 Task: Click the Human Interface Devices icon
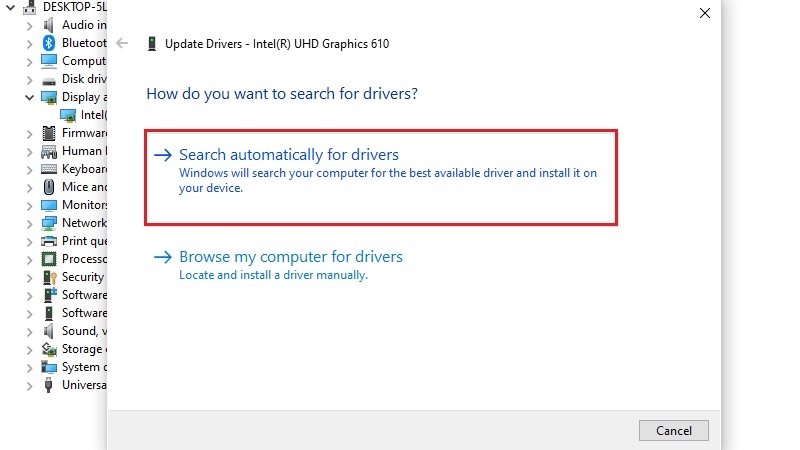coord(49,151)
